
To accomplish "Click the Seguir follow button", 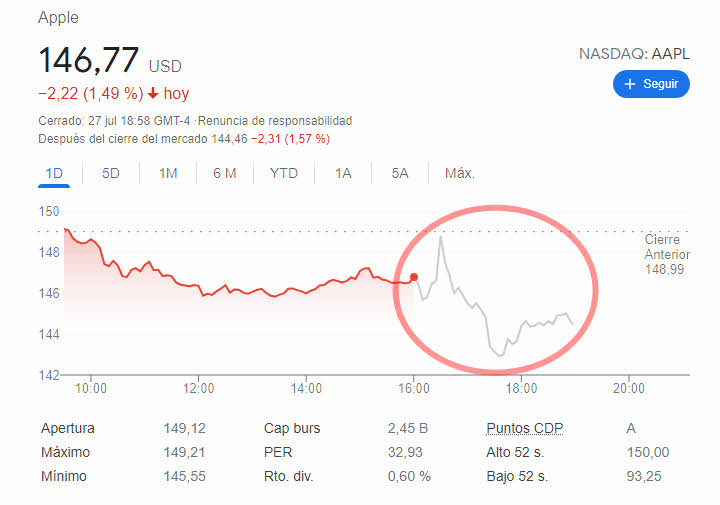I will click(x=651, y=84).
